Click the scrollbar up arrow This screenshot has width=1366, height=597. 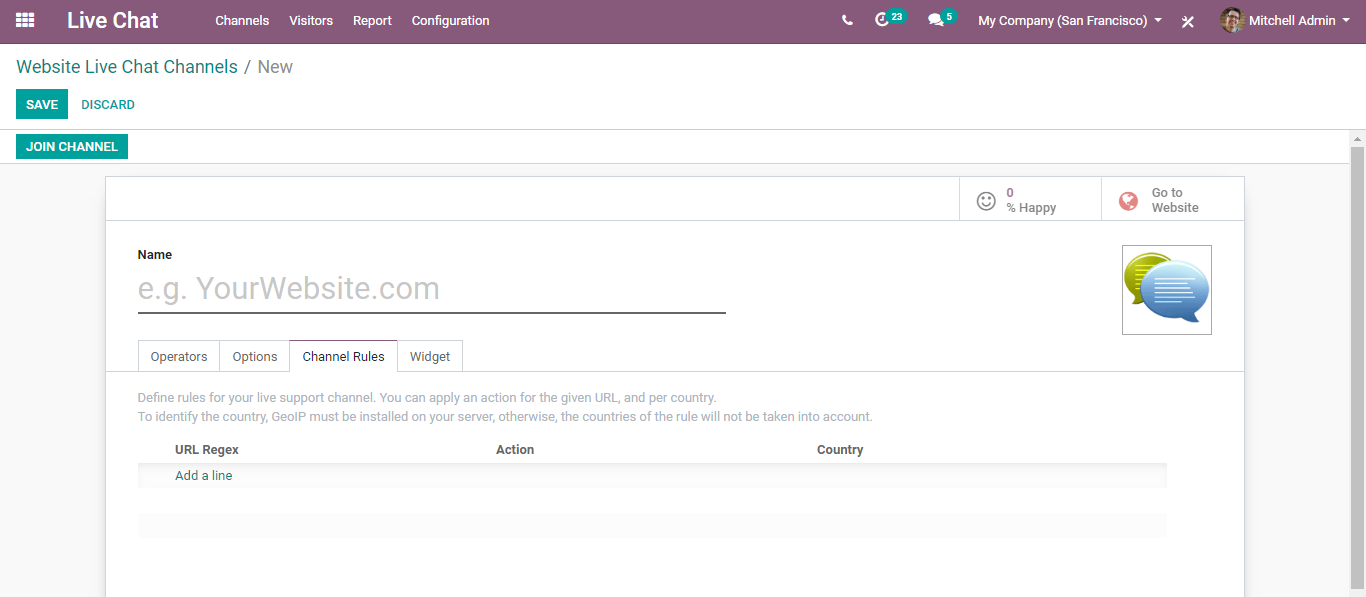click(x=1357, y=138)
